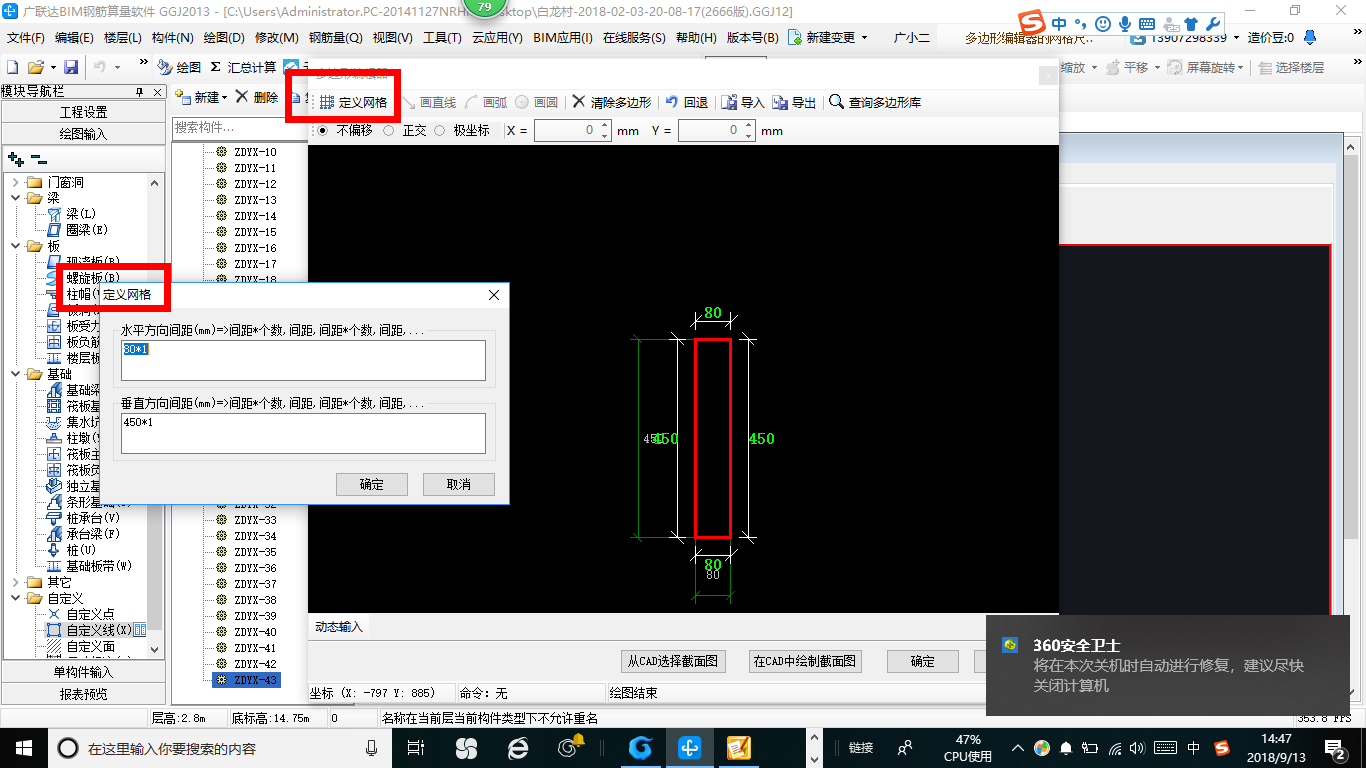Expand the 其它 tree folder
Image resolution: width=1366 pixels, height=768 pixels.
15,582
